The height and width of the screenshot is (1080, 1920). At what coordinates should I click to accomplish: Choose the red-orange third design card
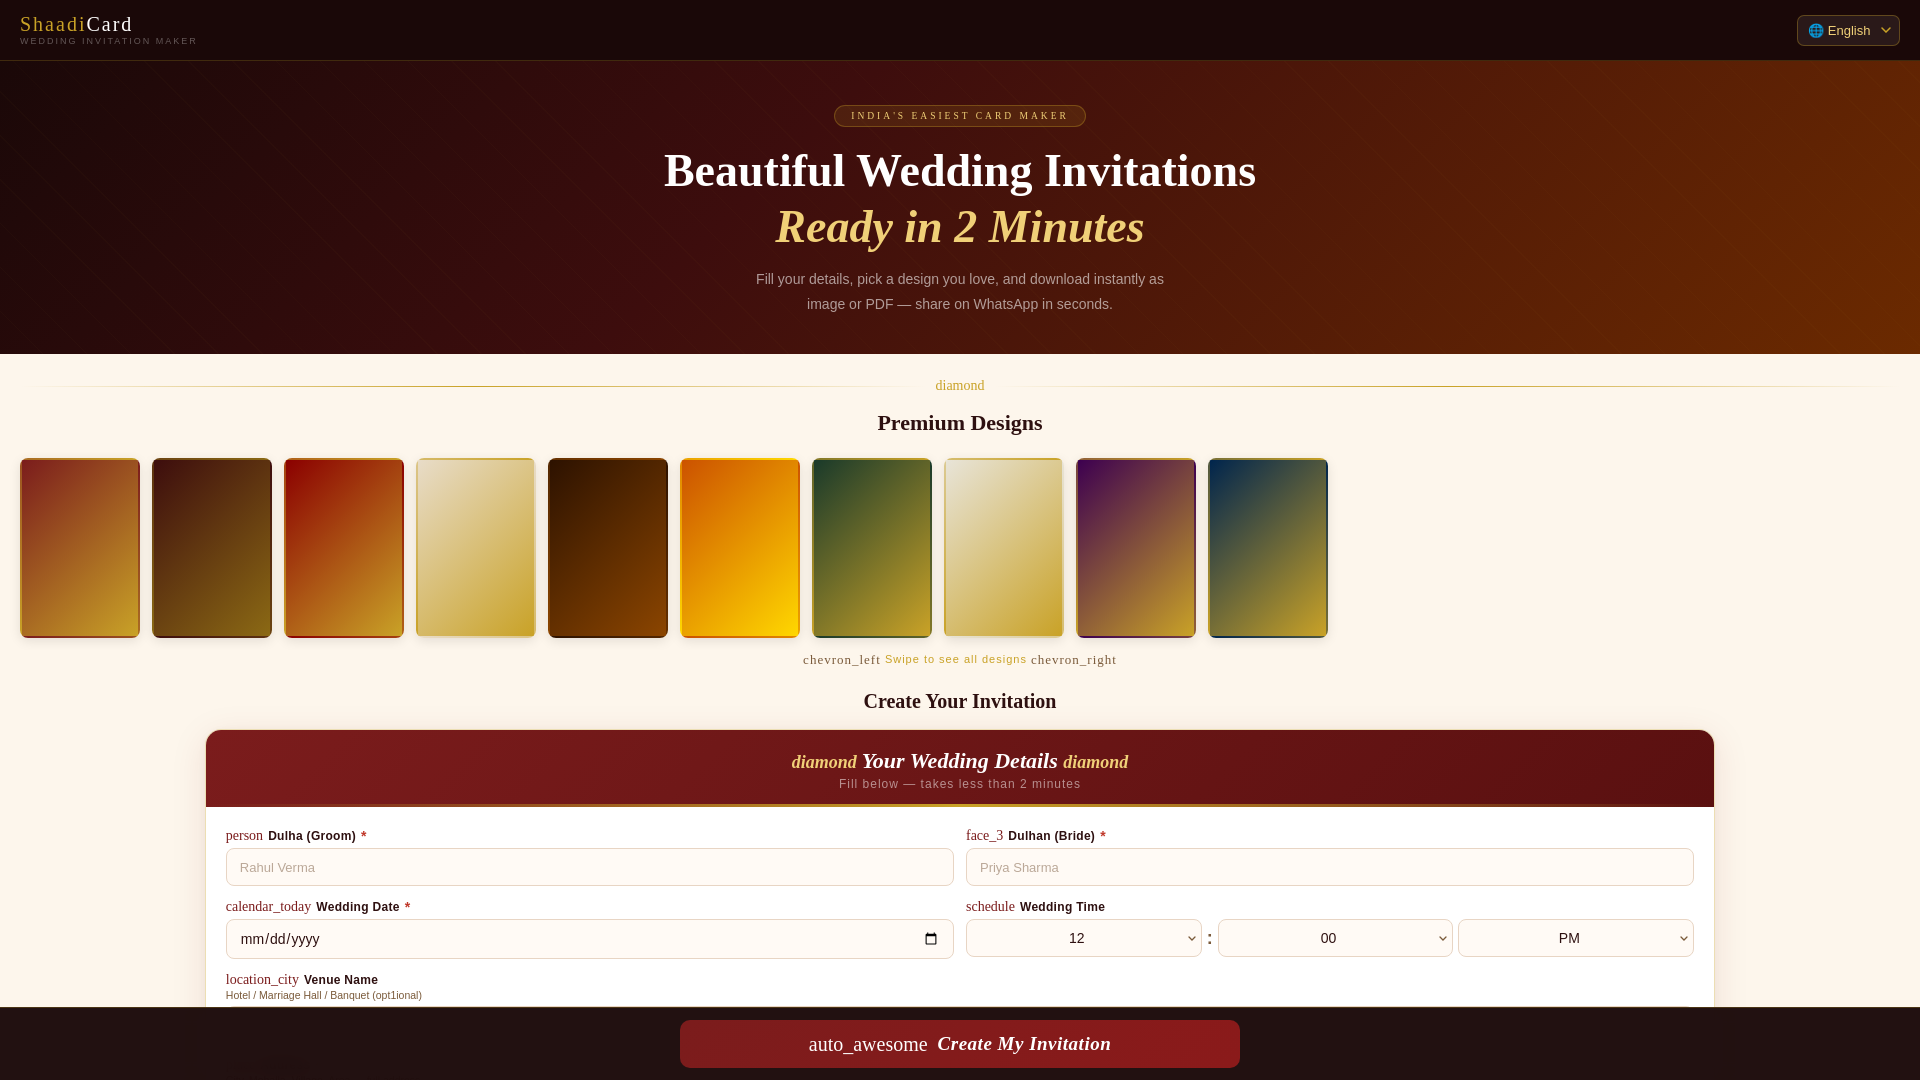coord(344,548)
